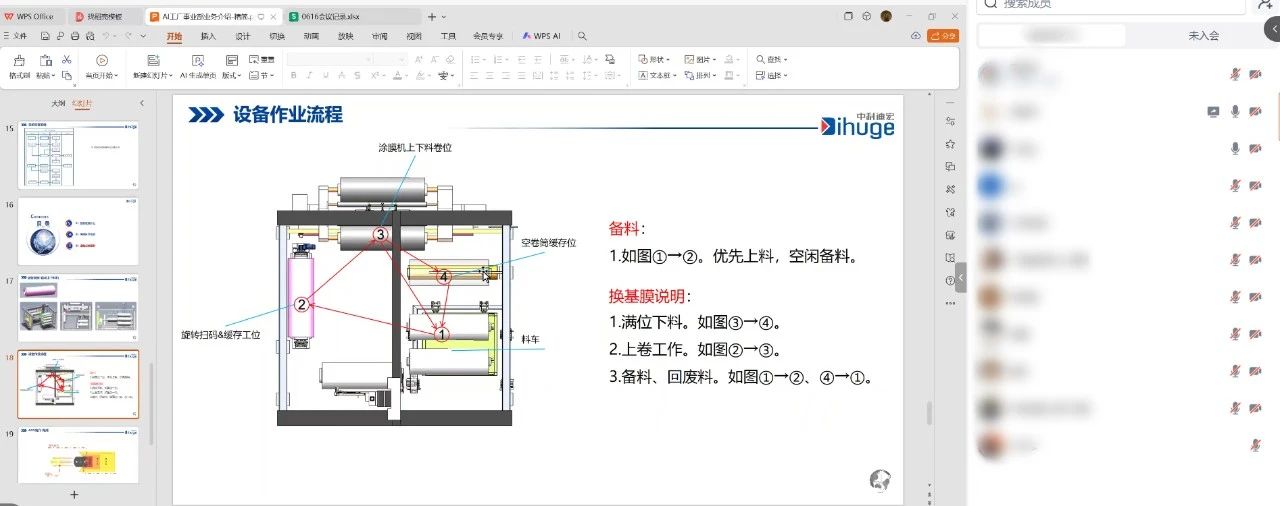Click the Cut scissors icon
This screenshot has height=506, width=1280.
click(x=67, y=60)
